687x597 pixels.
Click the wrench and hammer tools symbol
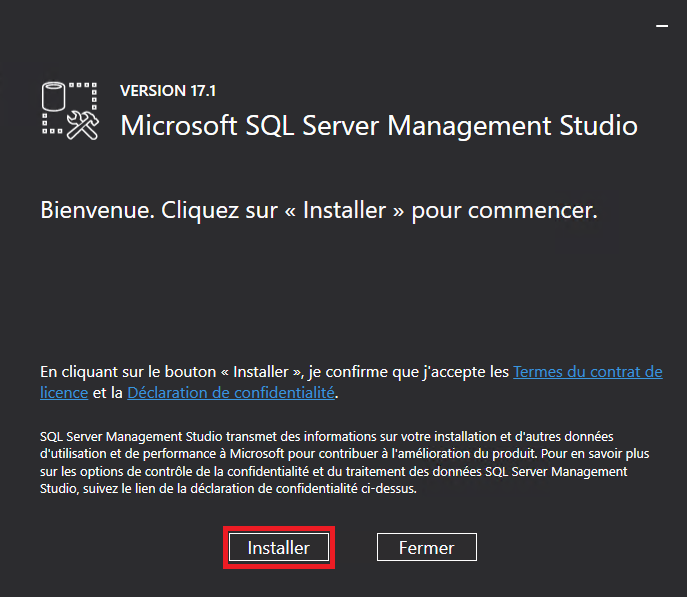tap(82, 122)
